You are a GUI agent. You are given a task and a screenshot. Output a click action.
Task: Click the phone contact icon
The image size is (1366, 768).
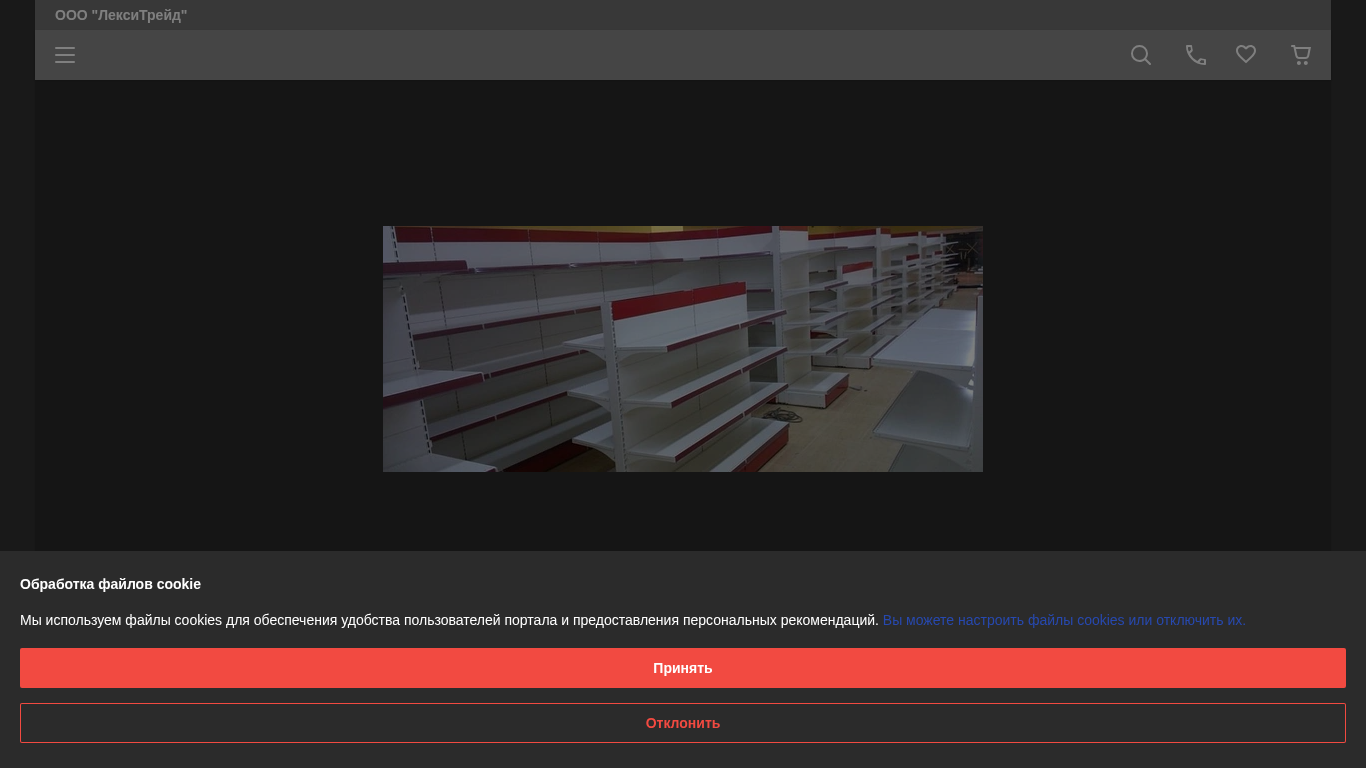(x=1196, y=55)
